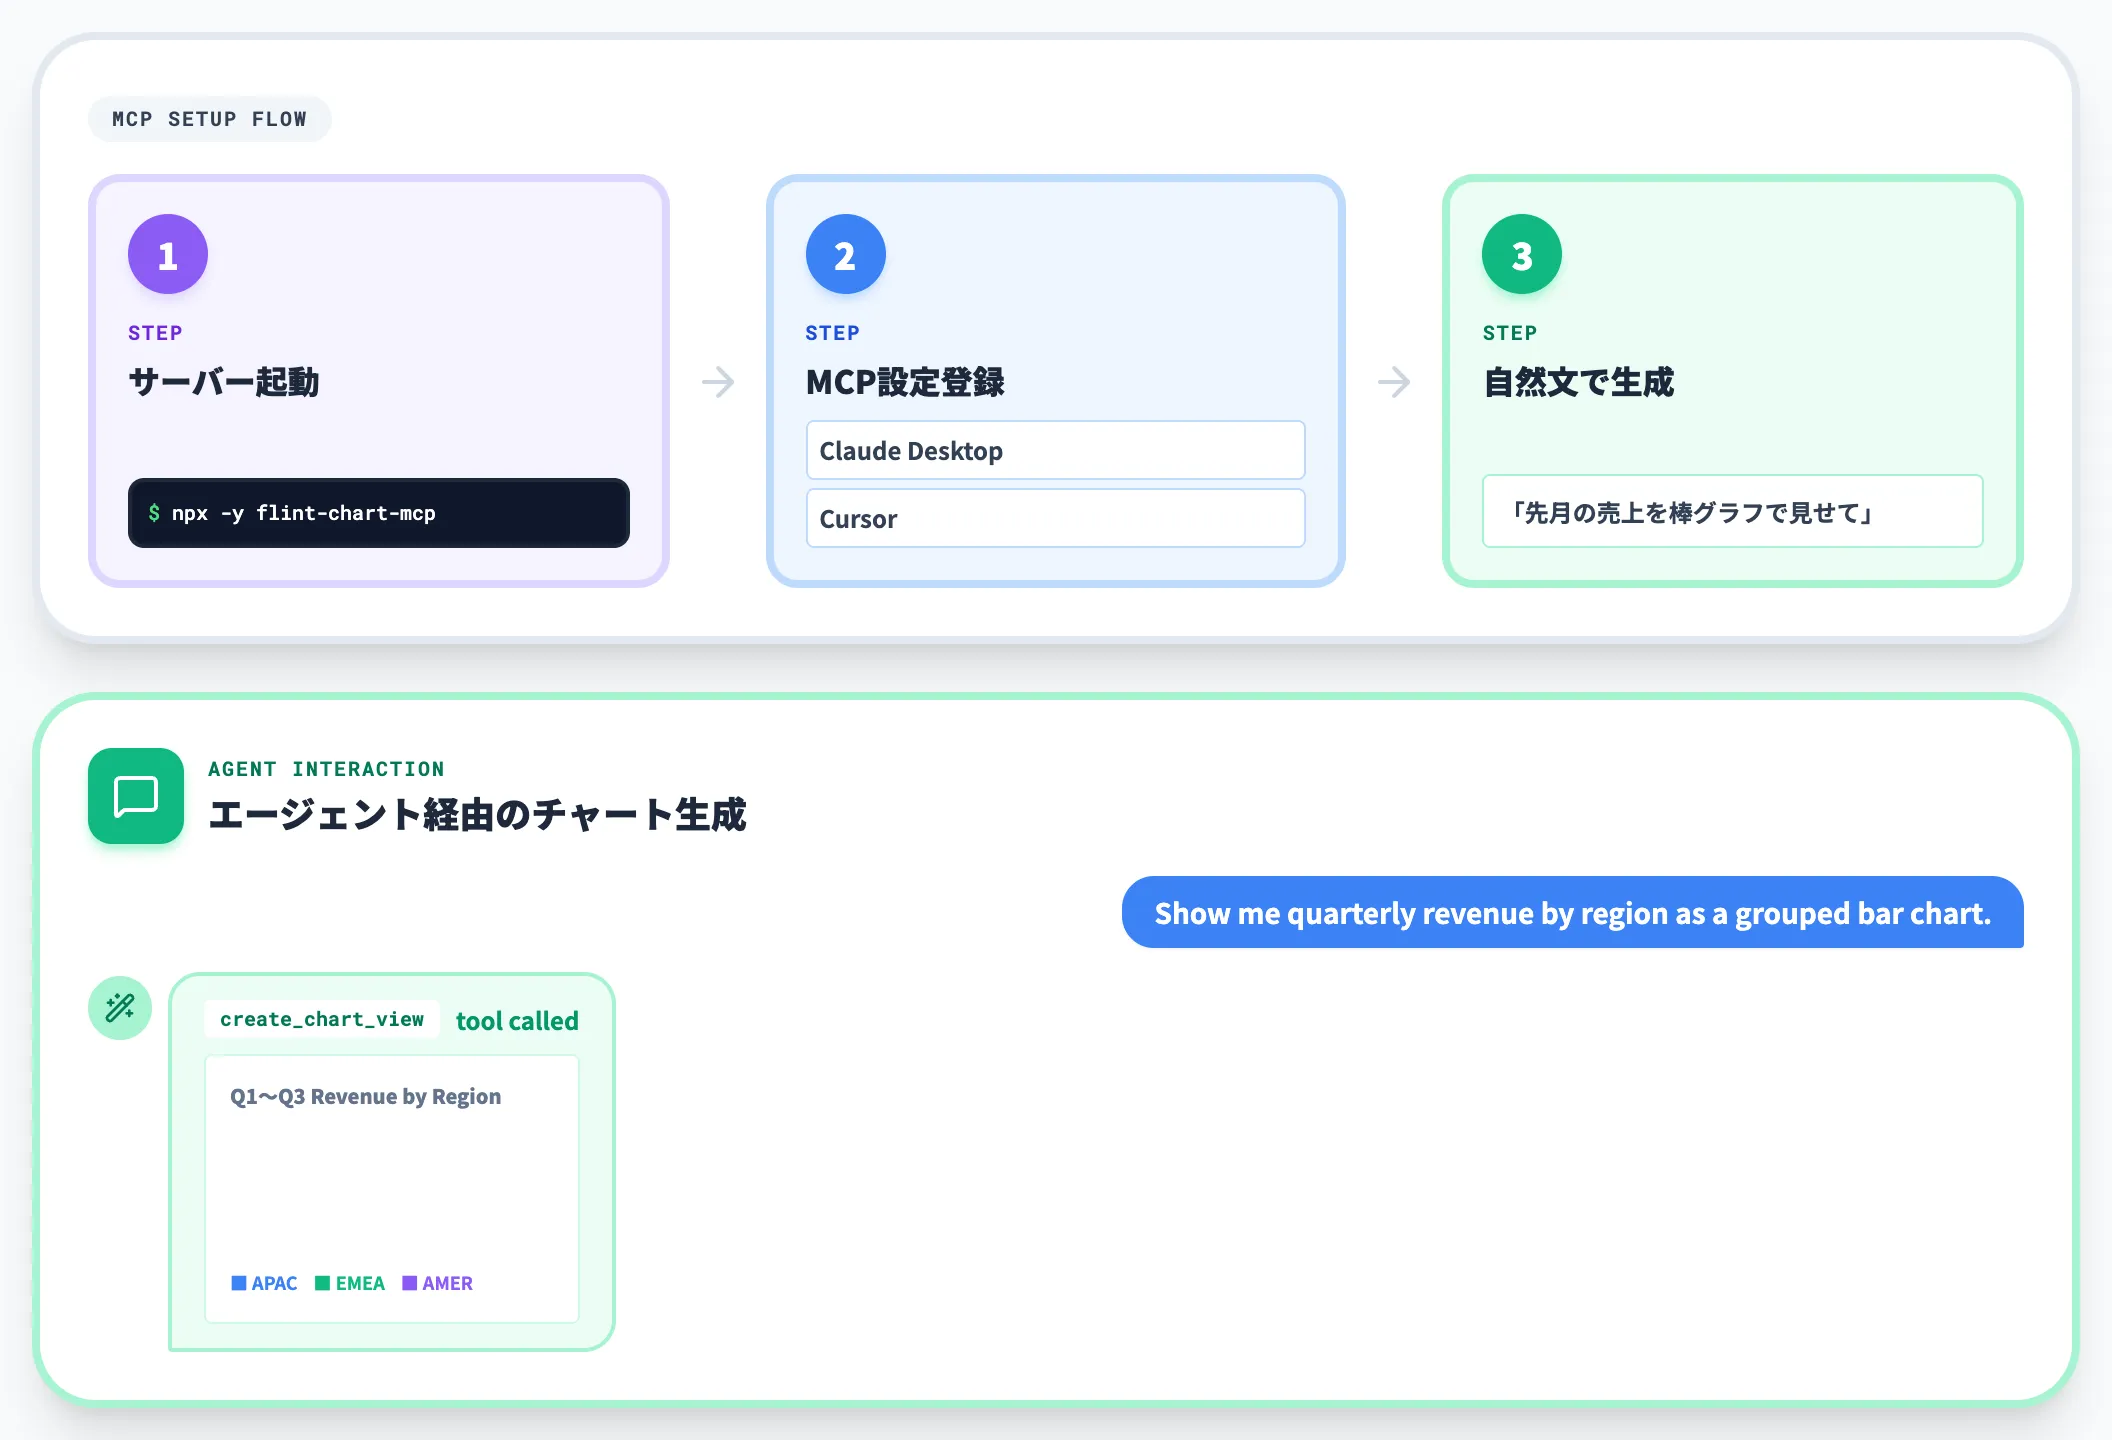
Task: Click the arrow between steps 2 and 3
Action: 1394,381
